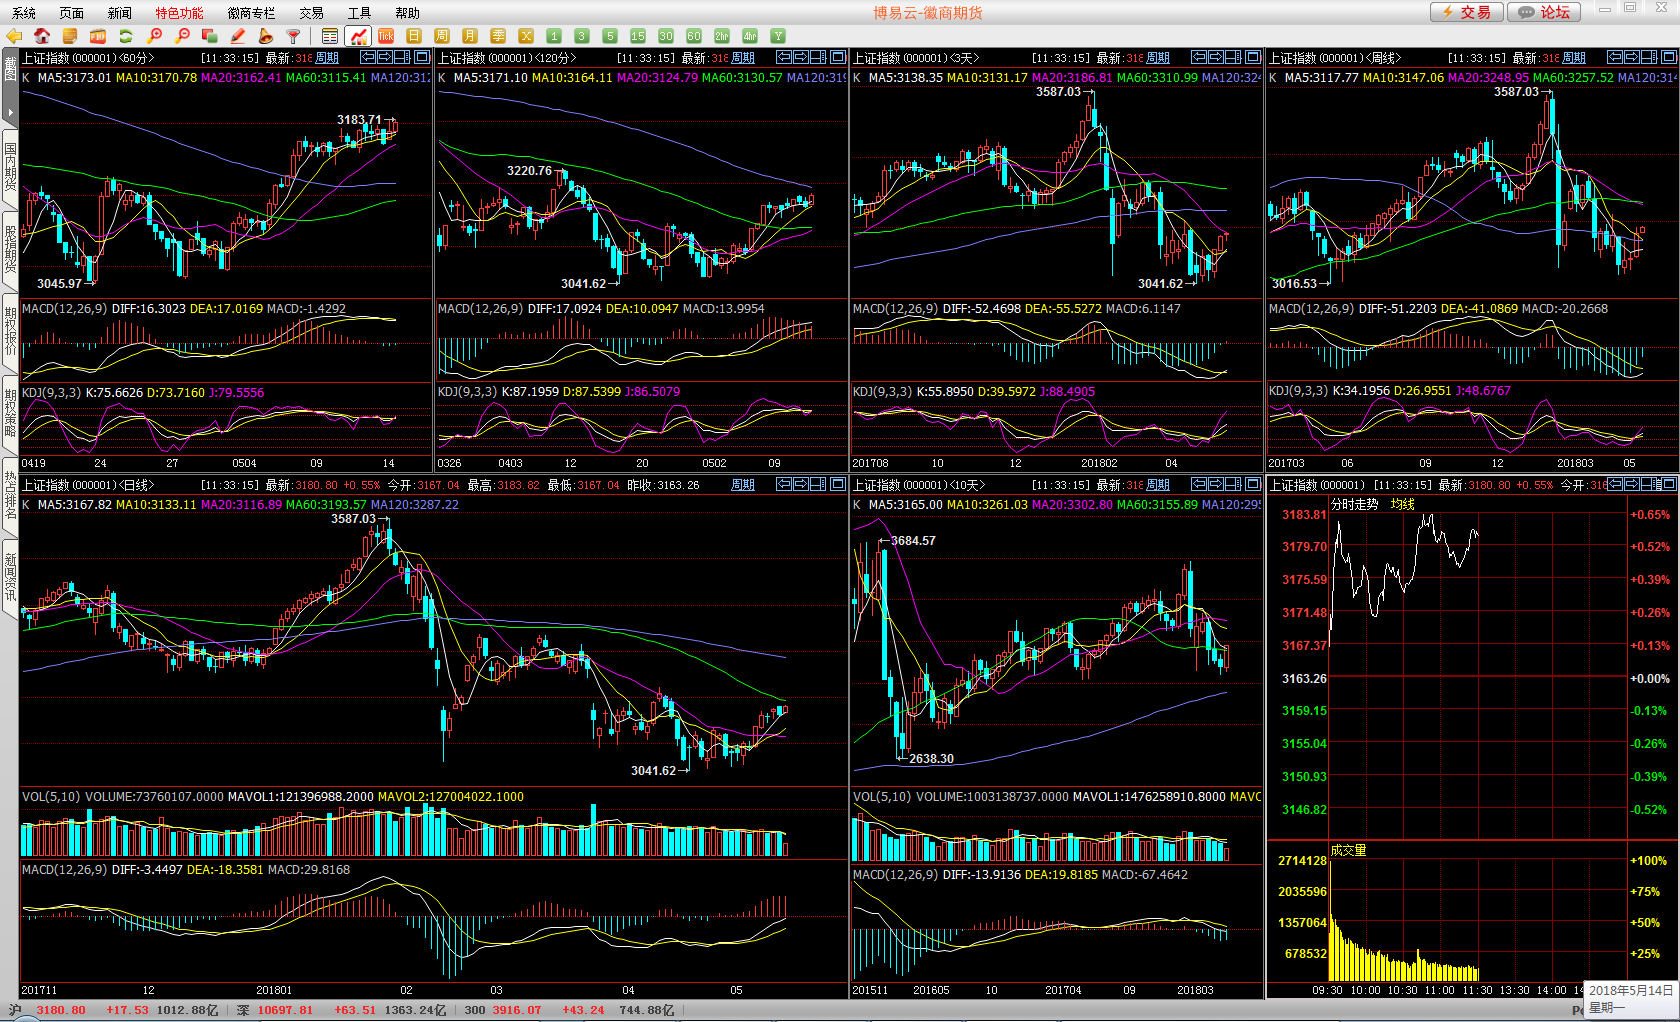Click the 2018年5月14日 date display
This screenshot has width=1680, height=1022.
tap(1632, 990)
